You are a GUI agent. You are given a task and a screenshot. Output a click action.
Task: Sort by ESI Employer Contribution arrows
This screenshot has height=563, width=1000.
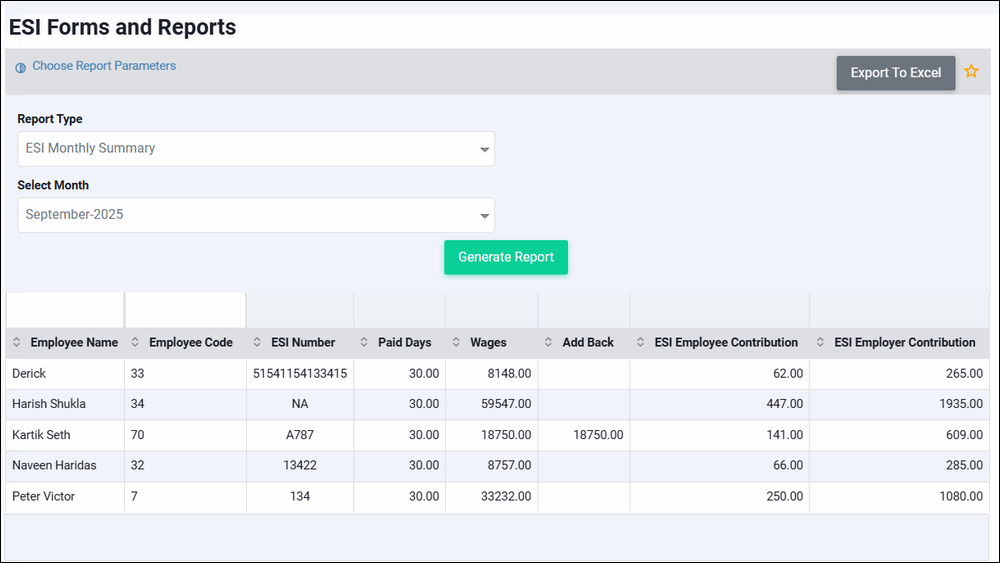click(x=820, y=343)
